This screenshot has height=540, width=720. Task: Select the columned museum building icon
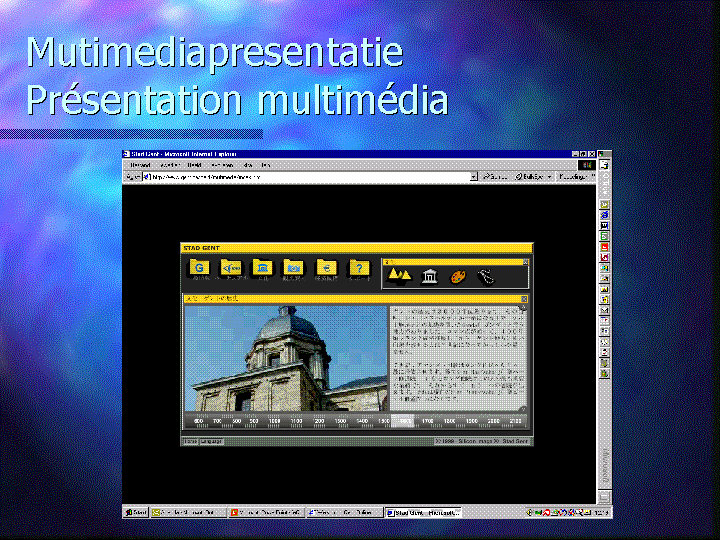point(430,277)
